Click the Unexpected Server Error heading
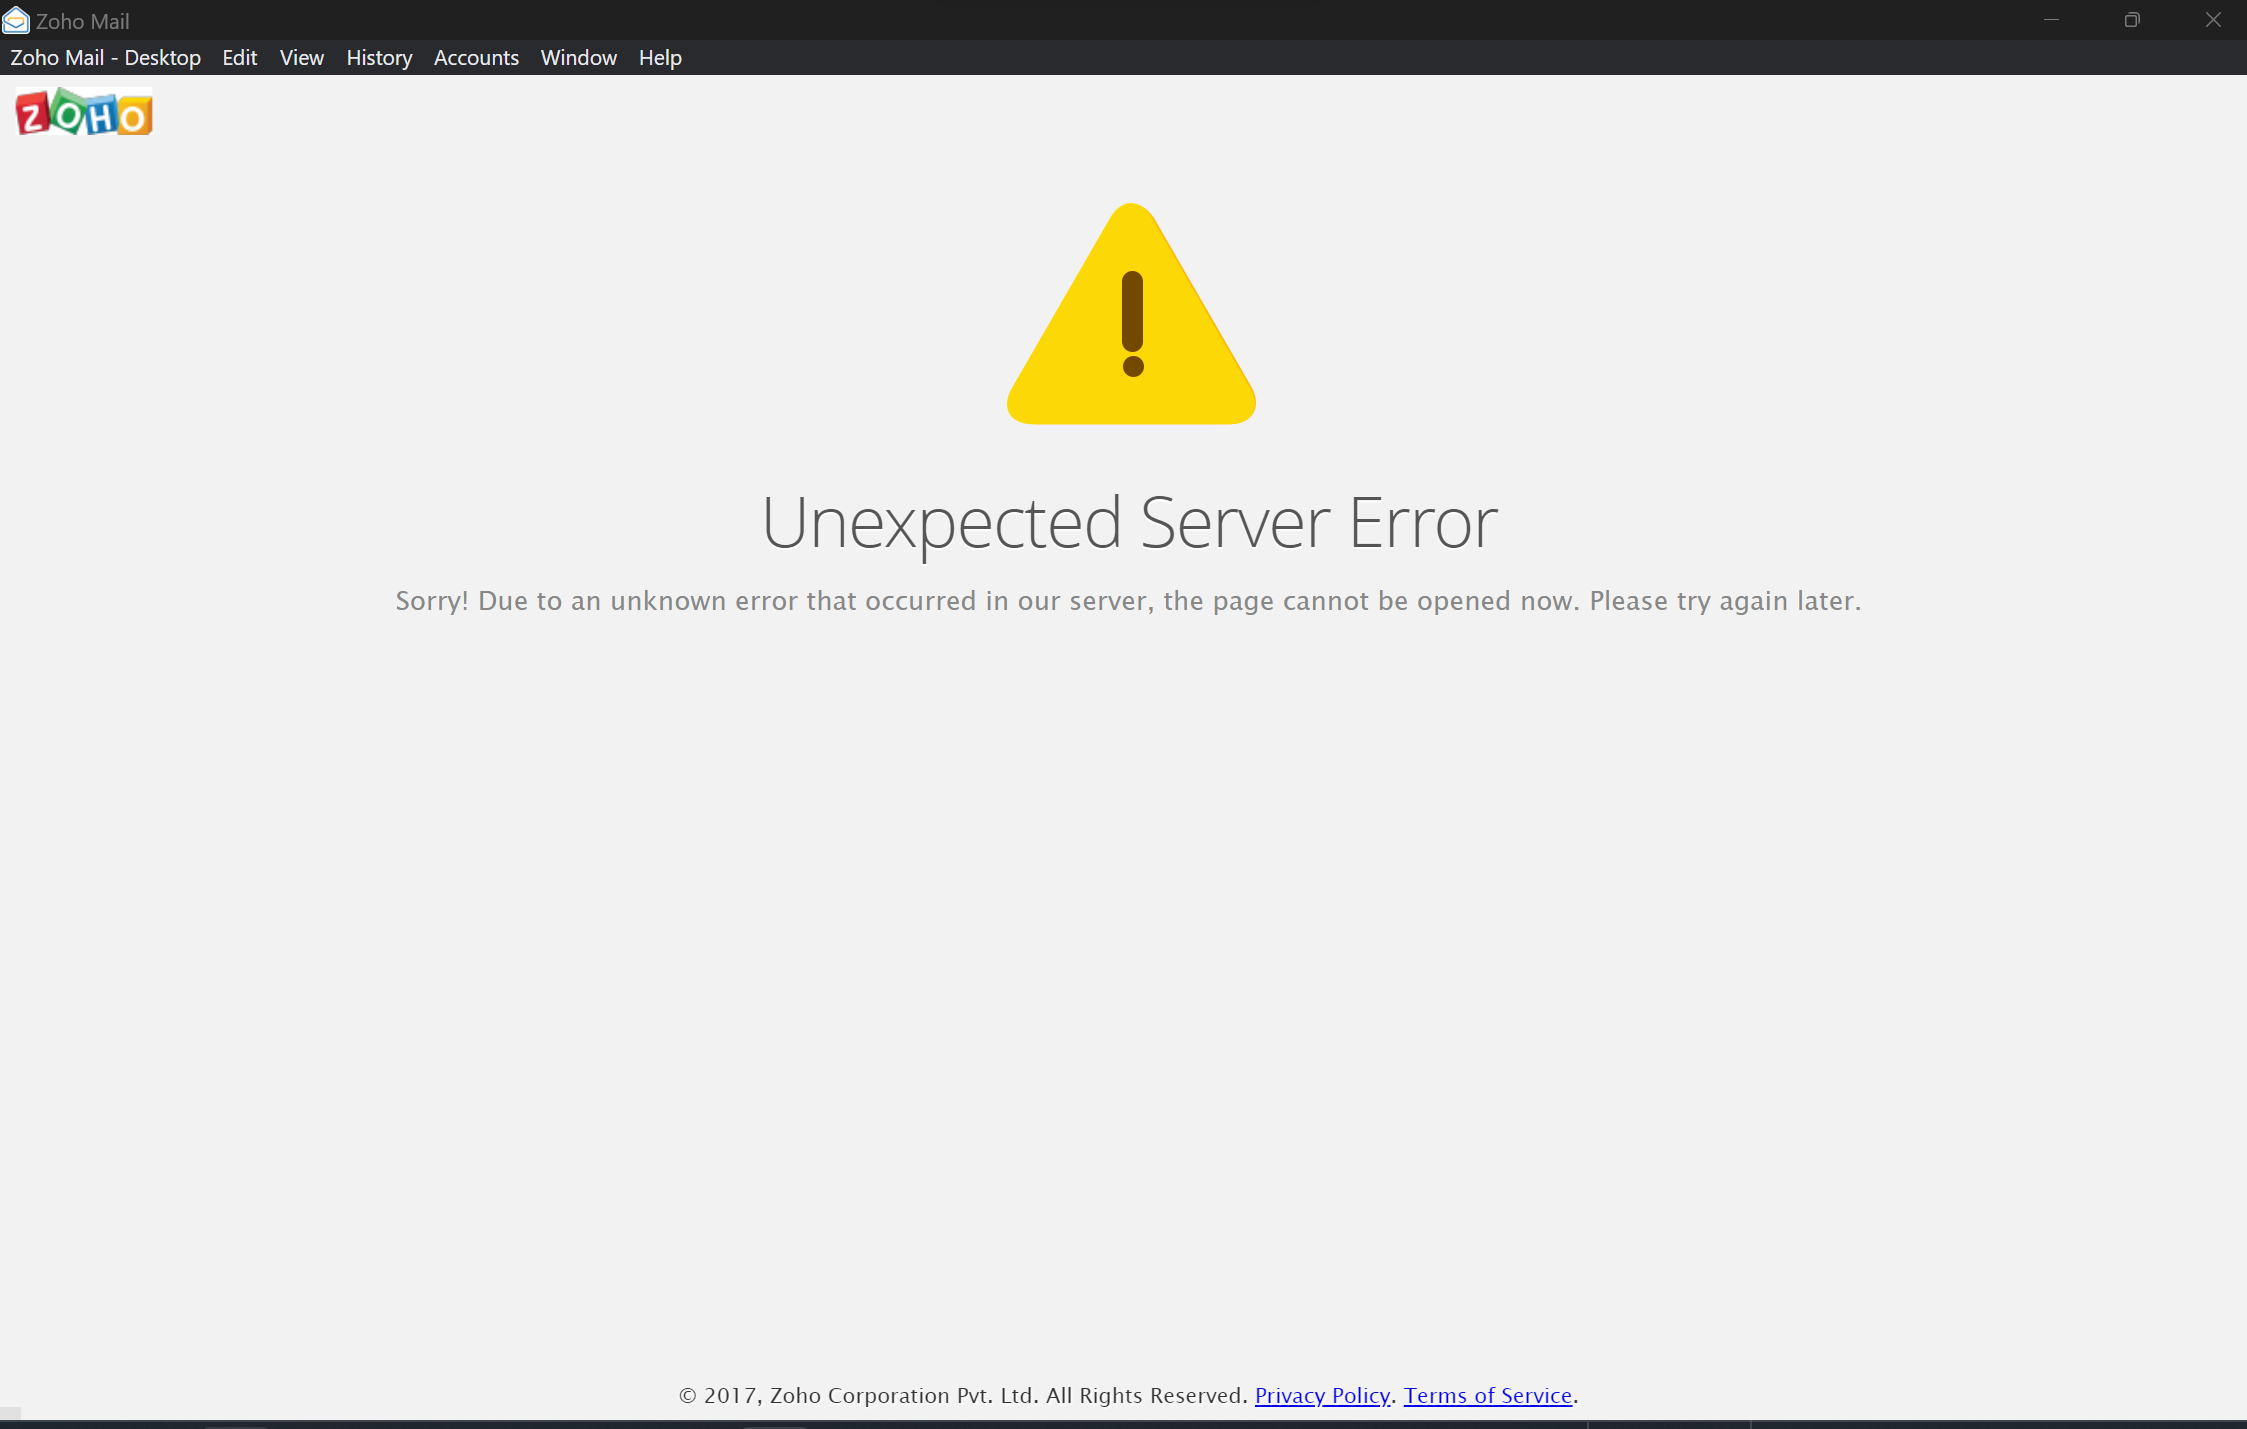This screenshot has width=2247, height=1429. tap(1129, 522)
